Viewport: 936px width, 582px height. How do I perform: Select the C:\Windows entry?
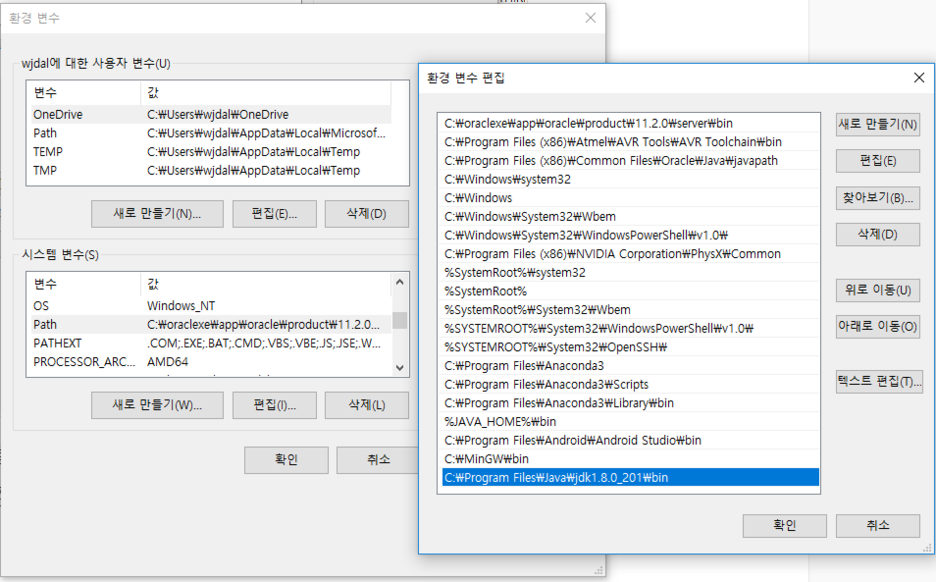(x=630, y=198)
